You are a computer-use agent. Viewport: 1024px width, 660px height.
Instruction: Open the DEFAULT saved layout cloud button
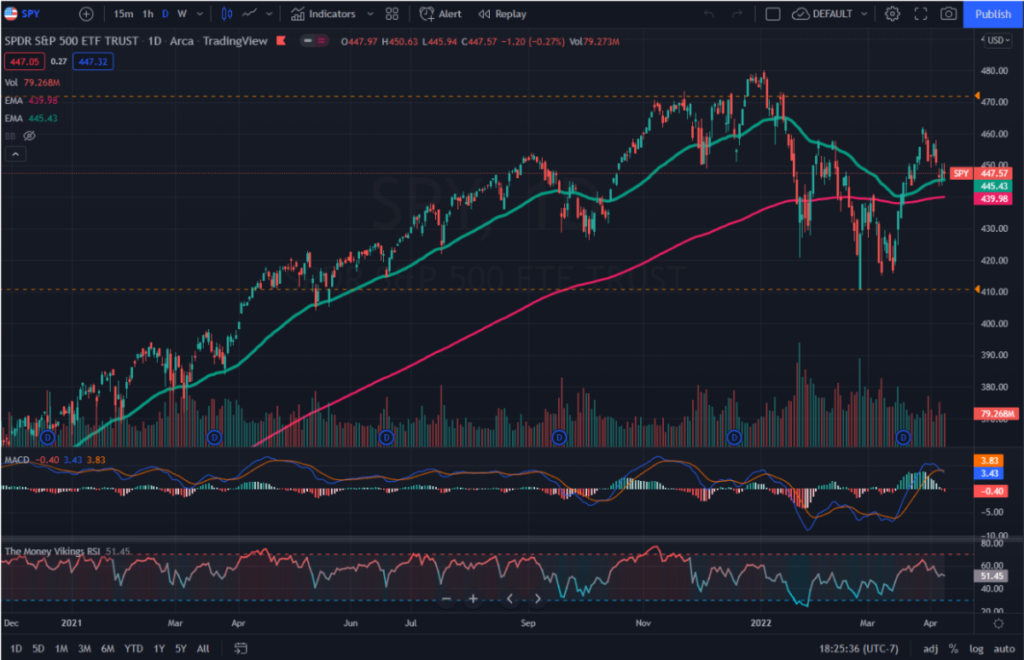822,14
